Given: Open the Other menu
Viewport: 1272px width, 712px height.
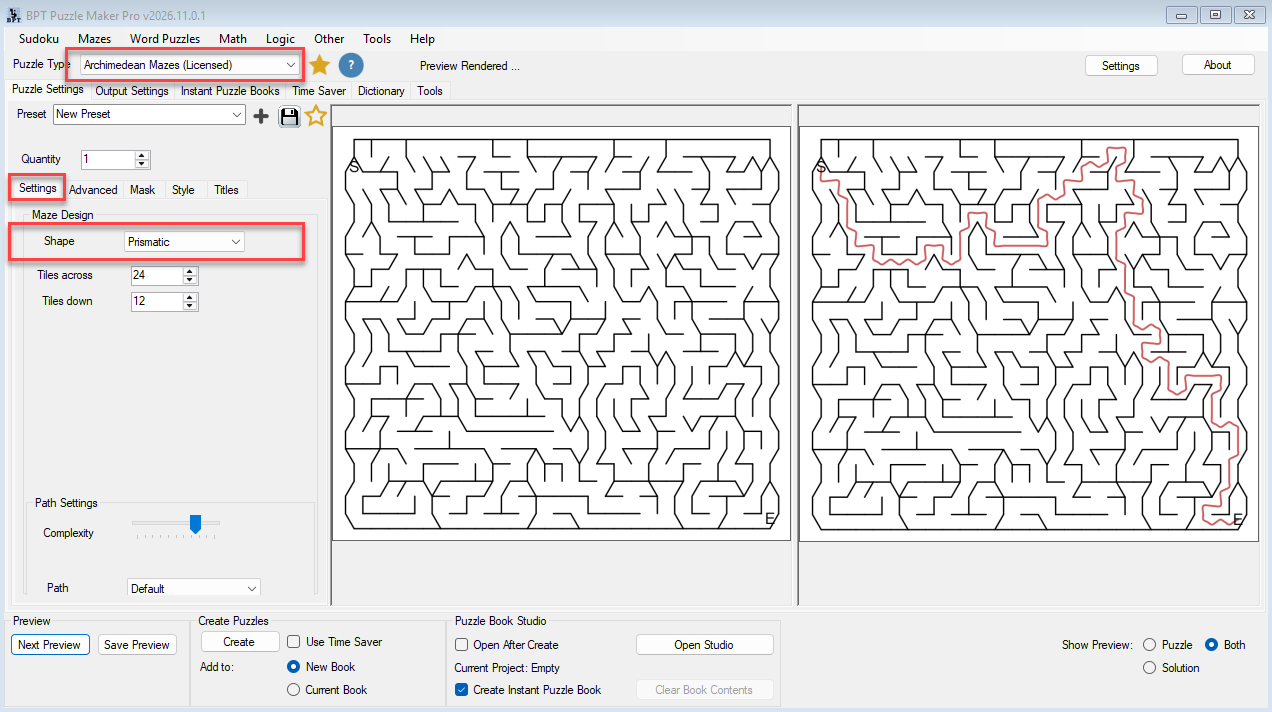Looking at the screenshot, I should tap(329, 39).
